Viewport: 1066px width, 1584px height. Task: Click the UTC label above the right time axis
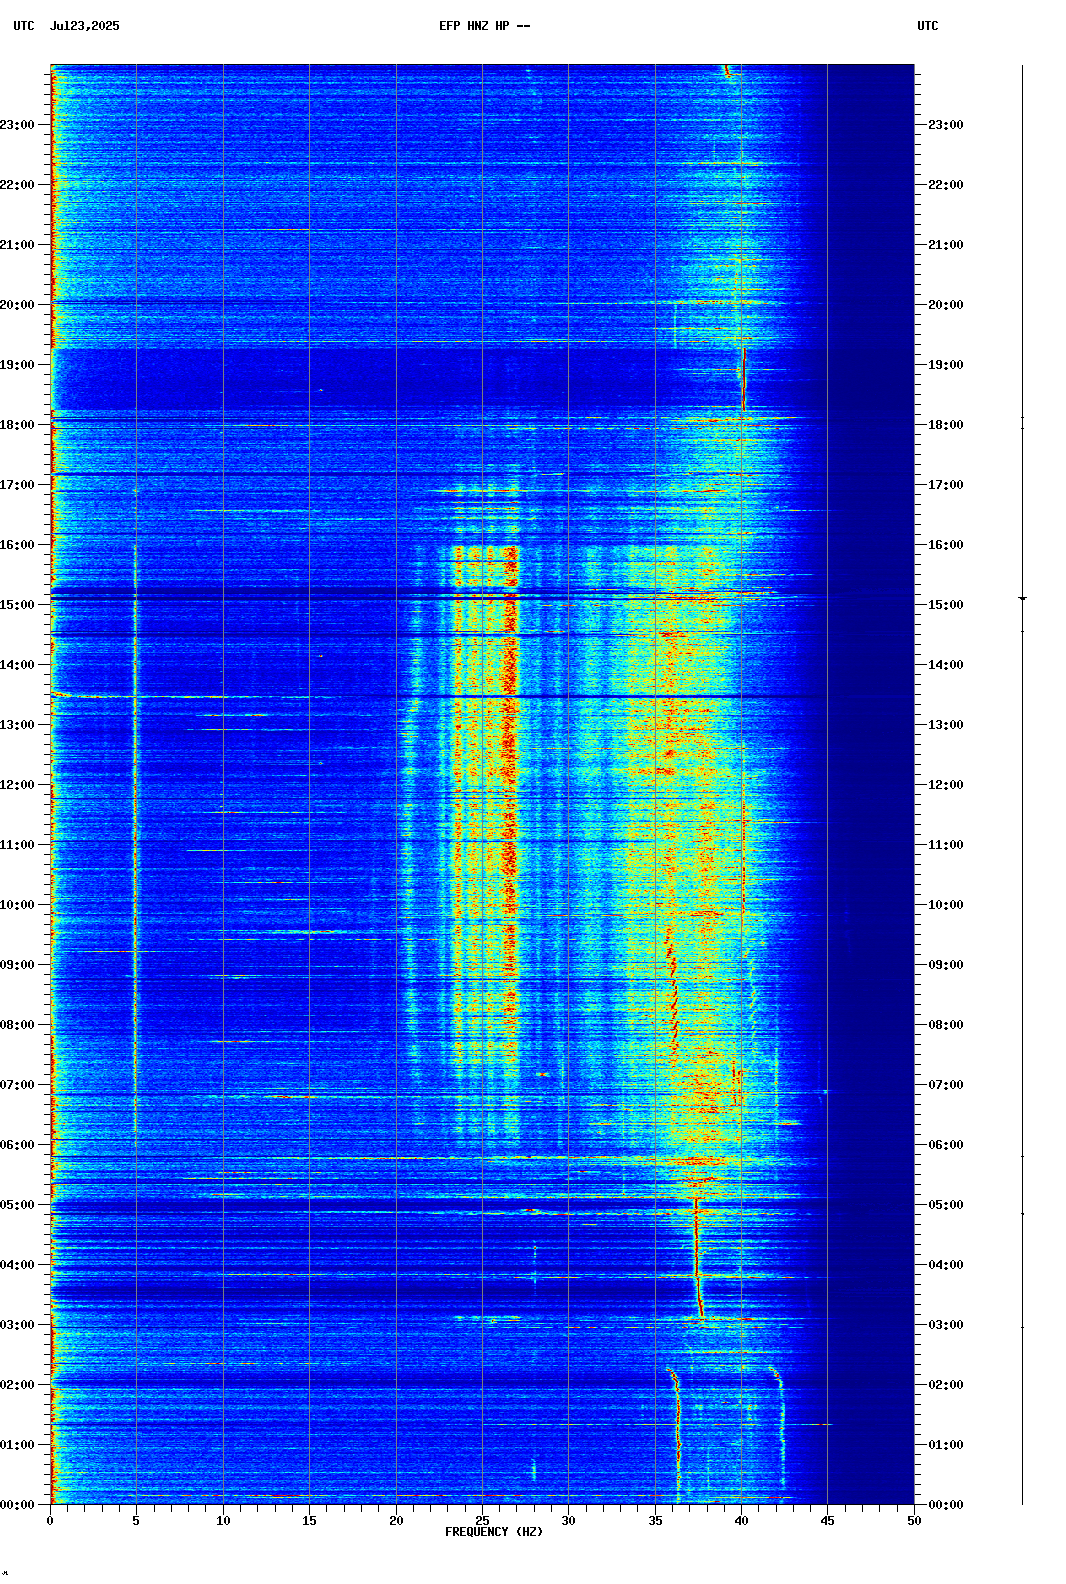(x=928, y=26)
